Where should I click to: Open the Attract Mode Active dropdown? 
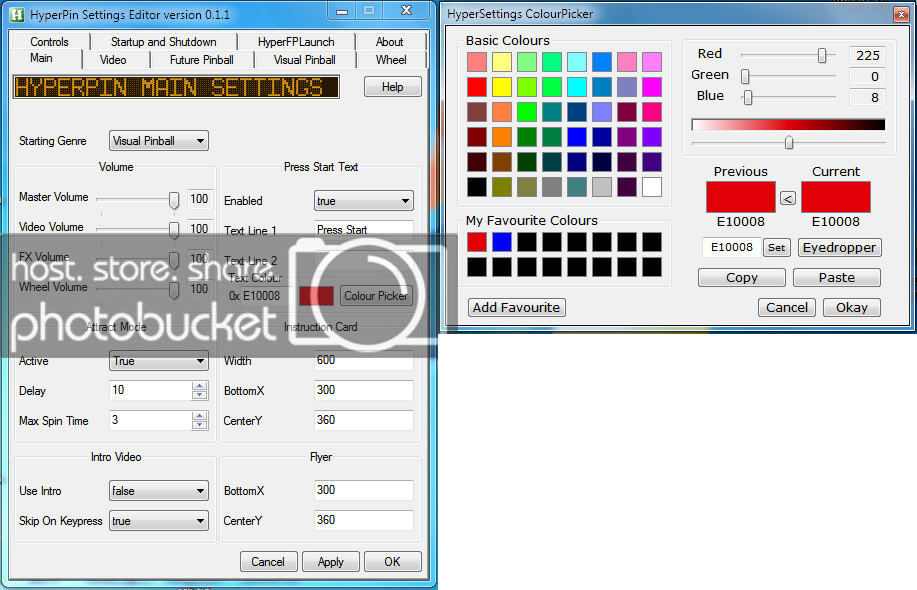pyautogui.click(x=158, y=361)
